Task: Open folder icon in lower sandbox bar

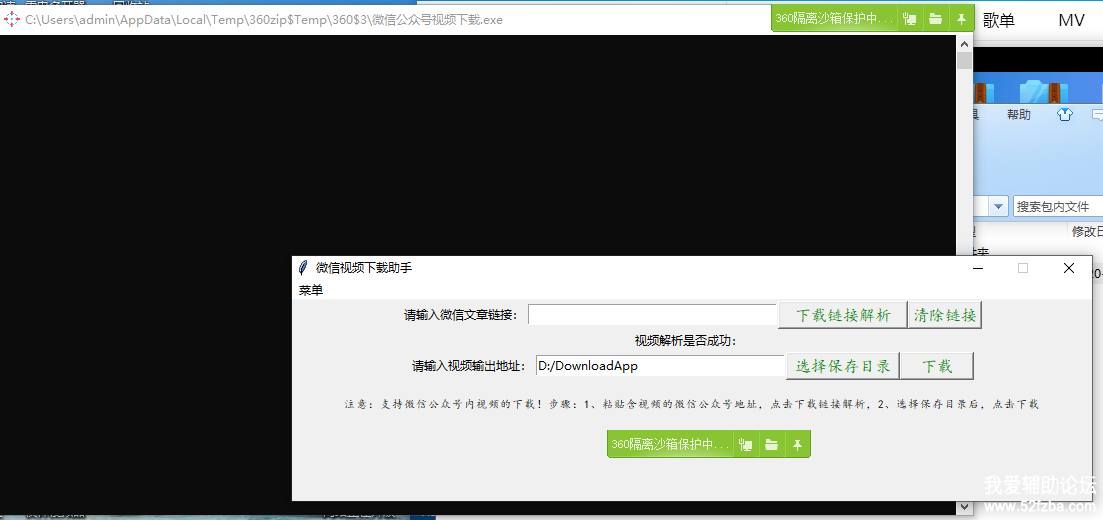Action: pos(772,444)
